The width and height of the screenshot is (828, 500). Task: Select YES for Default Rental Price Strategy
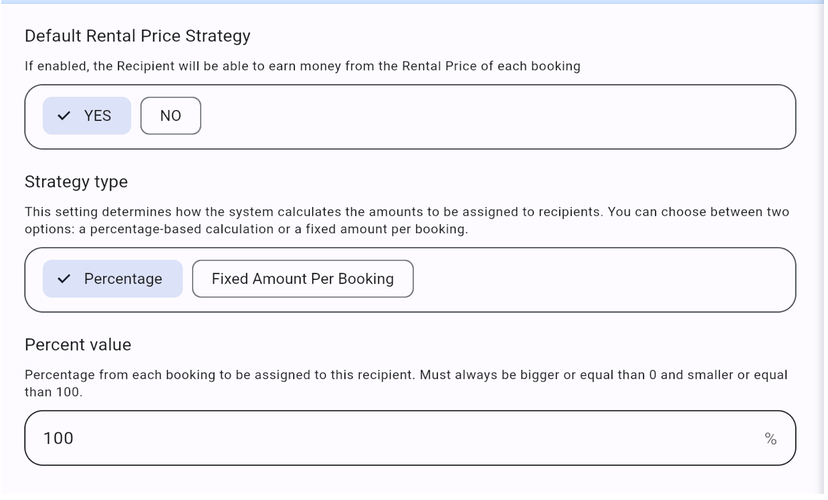click(86, 116)
